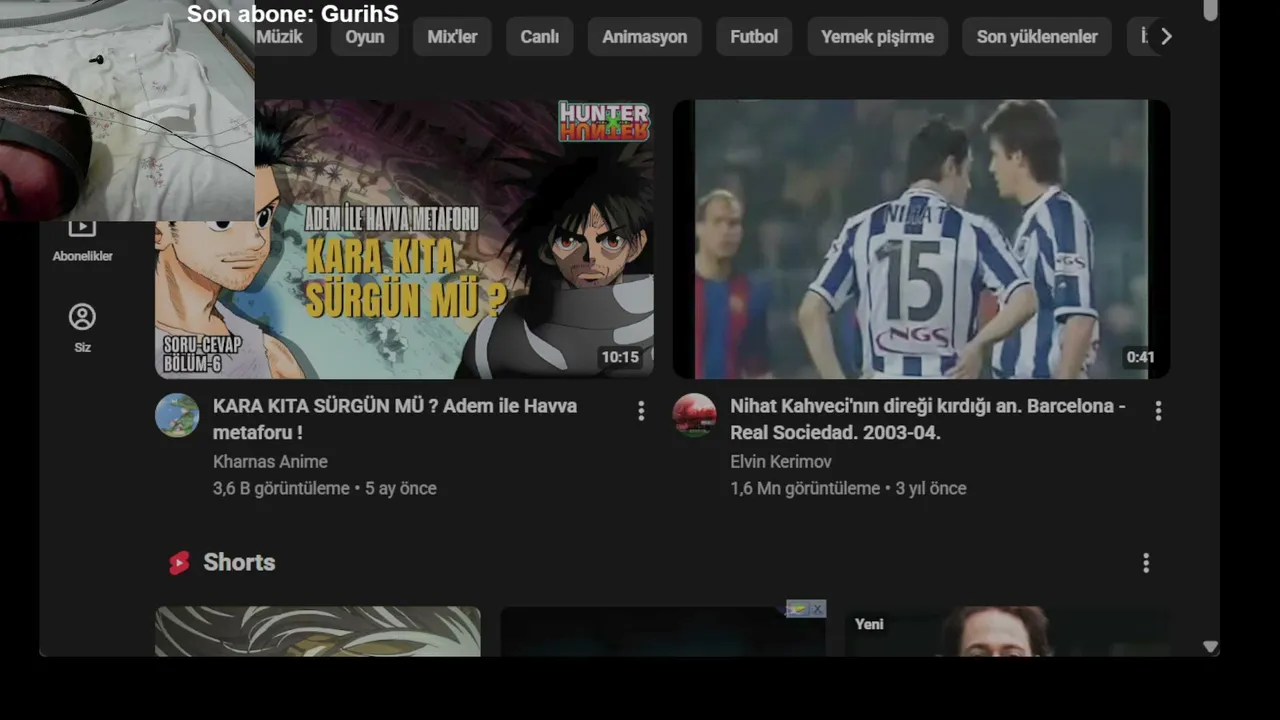Click the '3,6 B görüntüleme • 5 ay önce' text
Image resolution: width=1280 pixels, height=720 pixels.
click(325, 489)
